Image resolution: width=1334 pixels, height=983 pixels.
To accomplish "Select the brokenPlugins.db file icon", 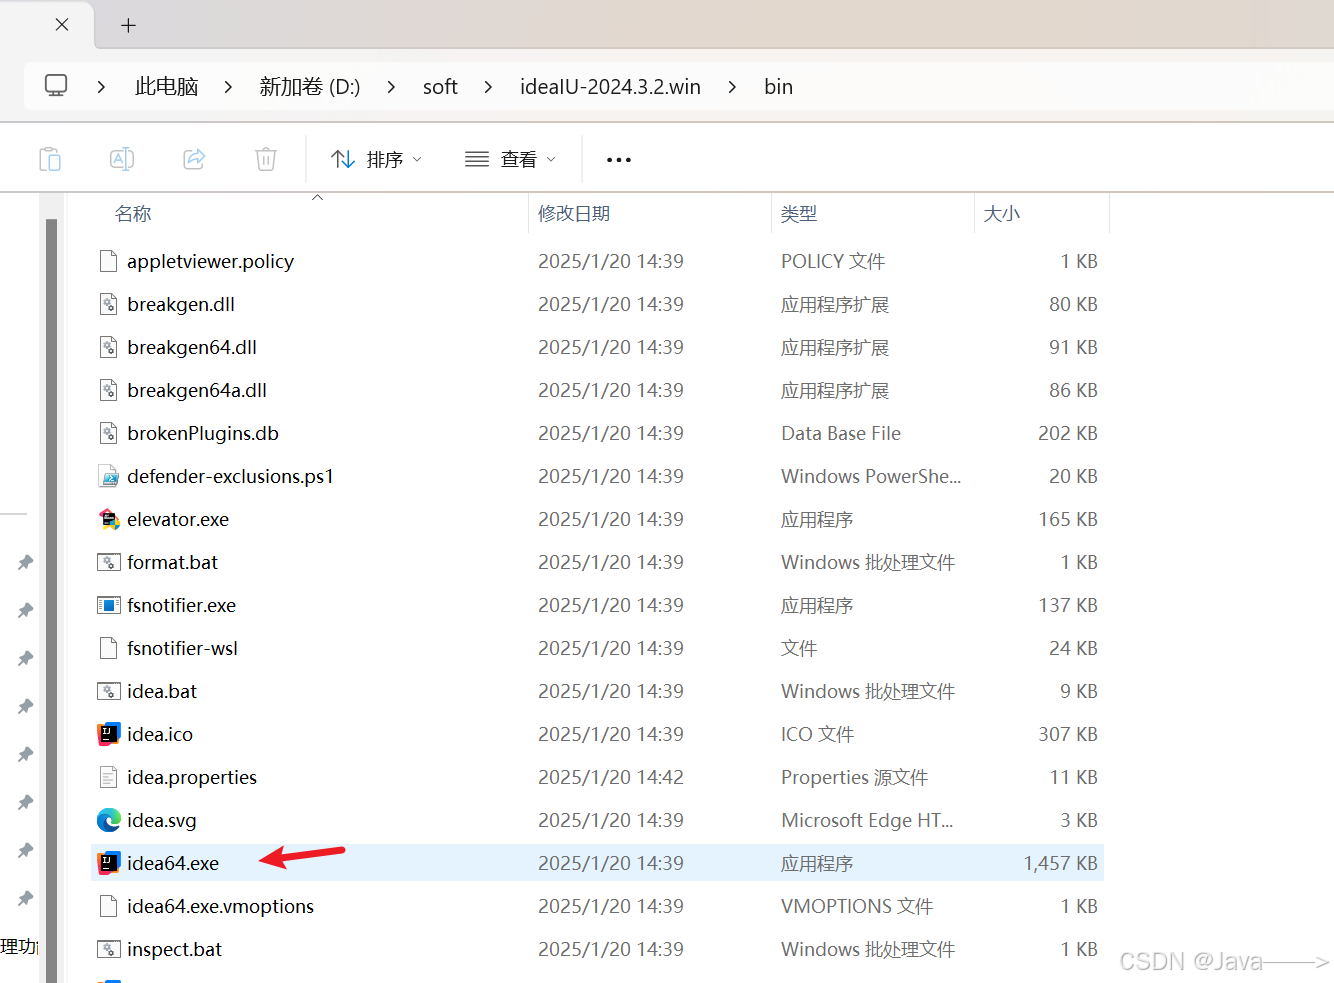I will pos(109,433).
